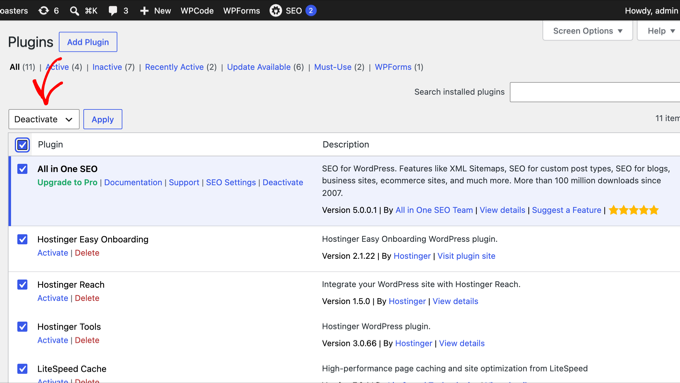Open Hostinger author link in Hostinger Tools row
This screenshot has width=680, height=383.
(x=414, y=343)
